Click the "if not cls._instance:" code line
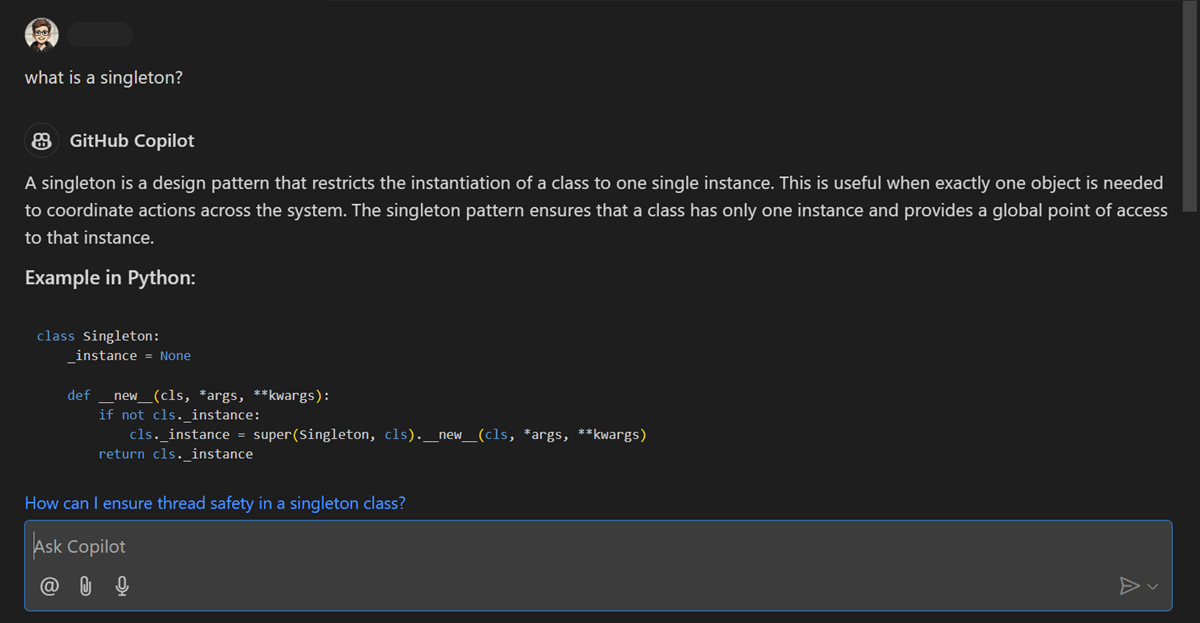 pos(179,415)
